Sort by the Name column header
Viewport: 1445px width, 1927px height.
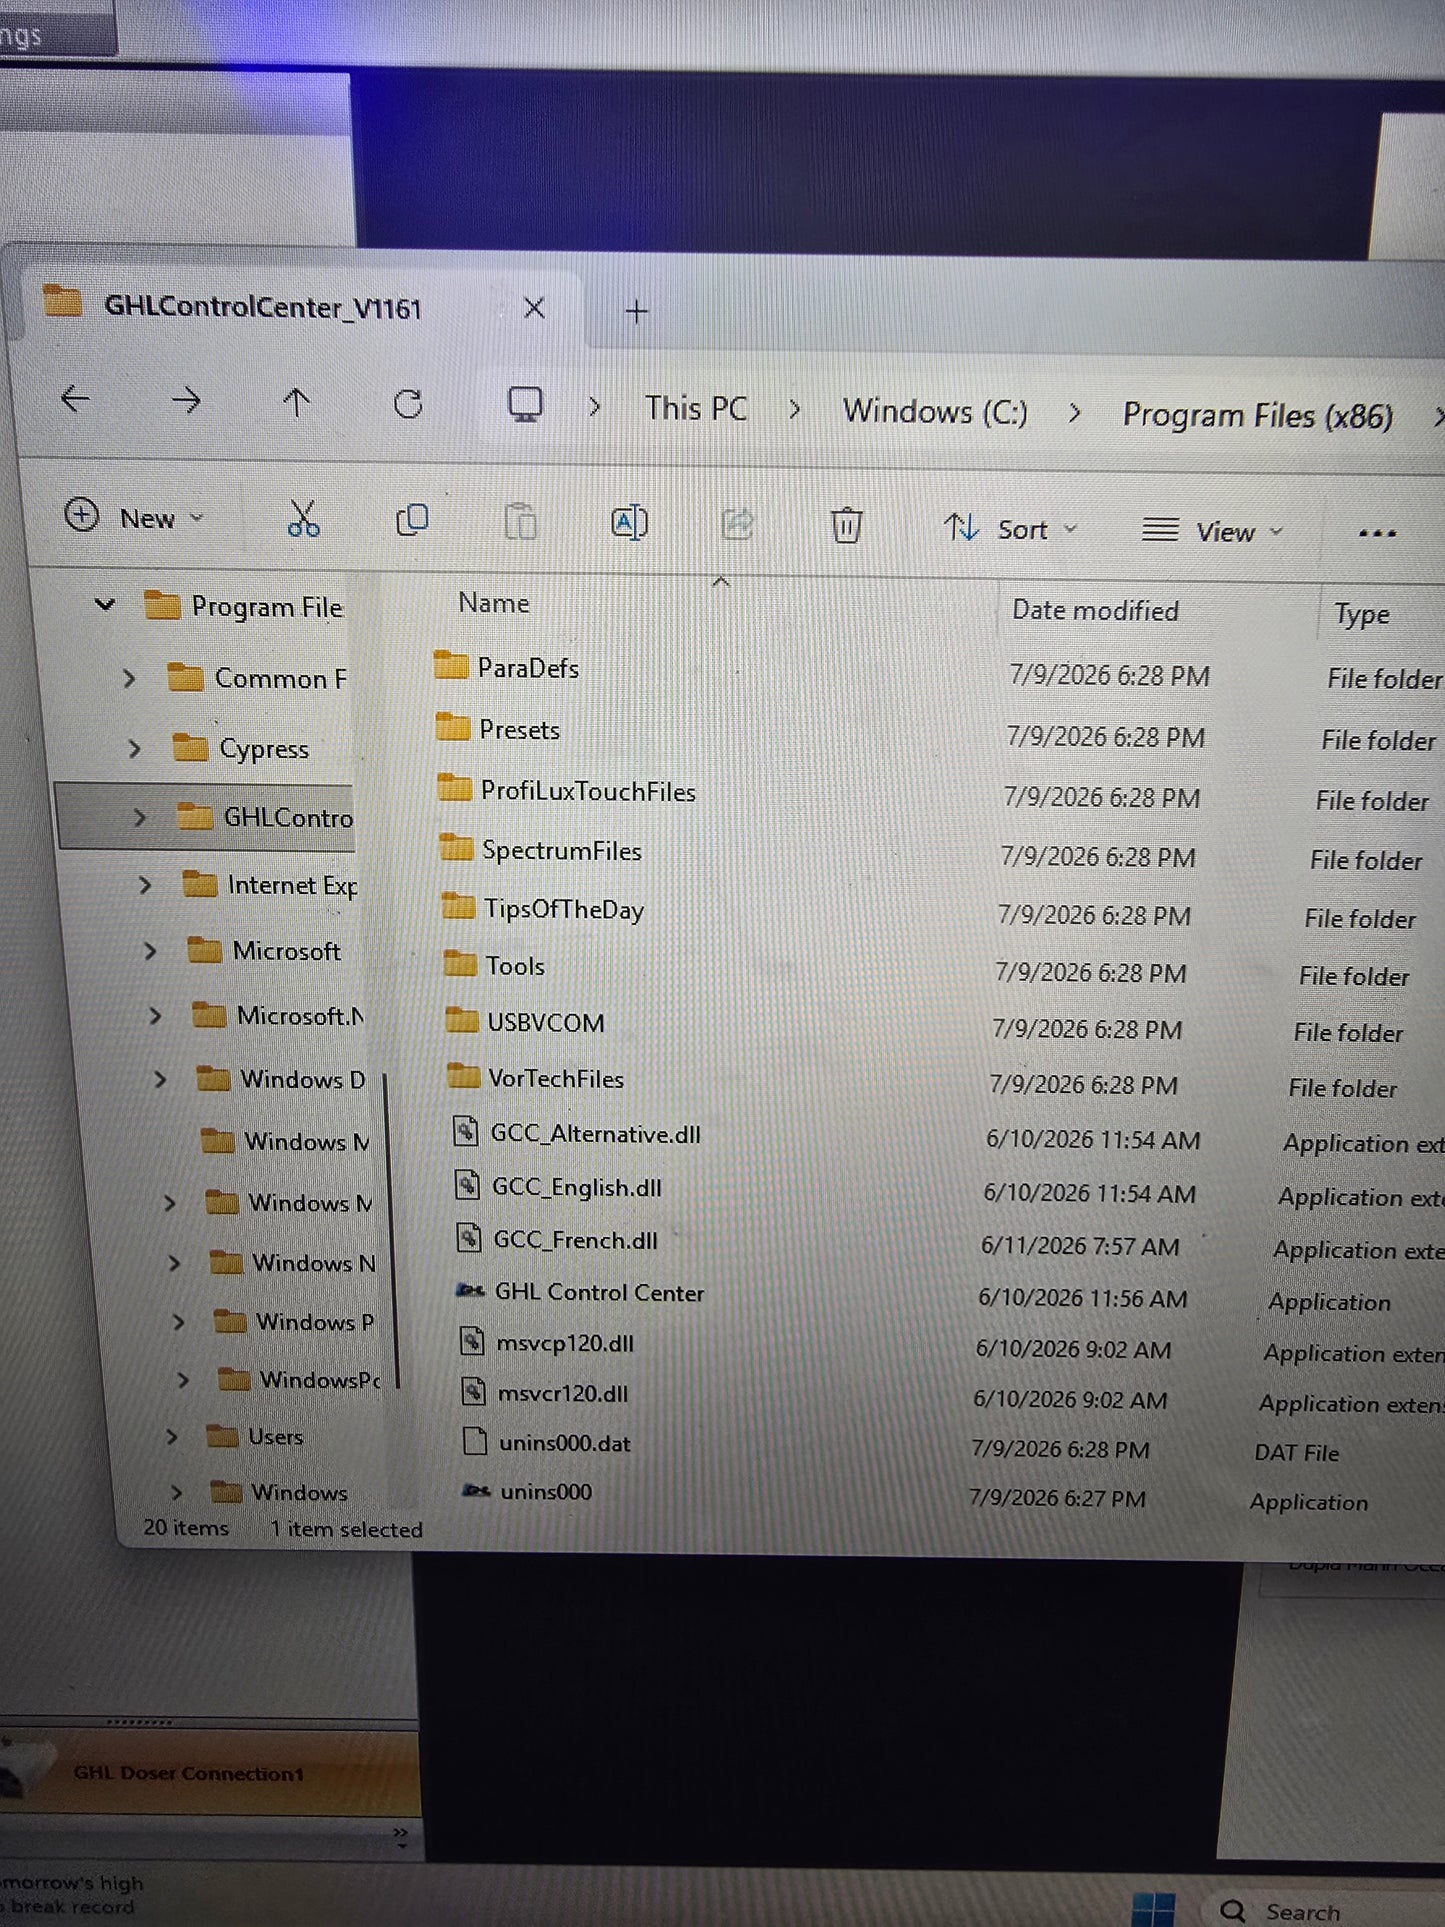[494, 603]
